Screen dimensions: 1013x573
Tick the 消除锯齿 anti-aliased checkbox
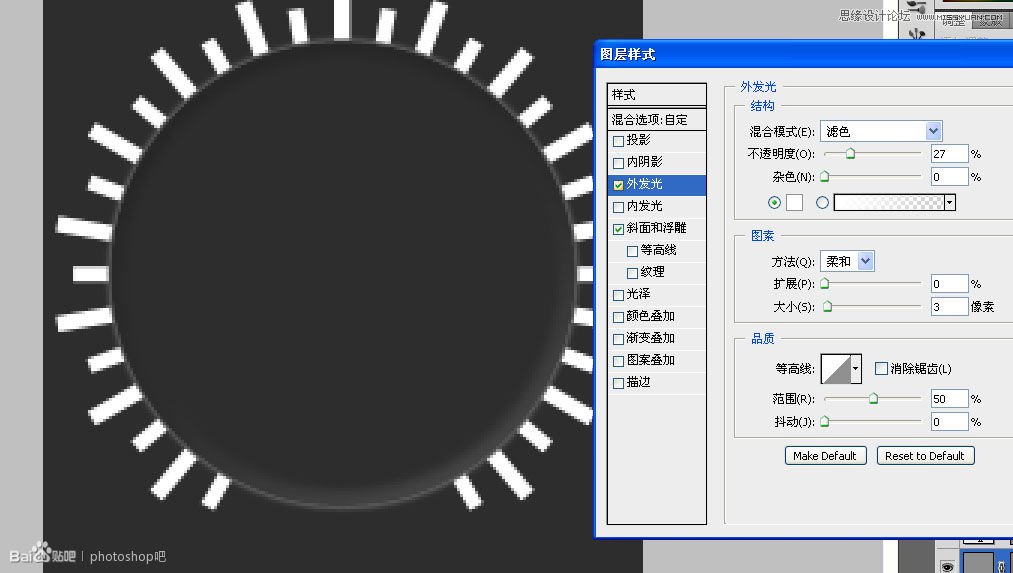click(x=881, y=368)
